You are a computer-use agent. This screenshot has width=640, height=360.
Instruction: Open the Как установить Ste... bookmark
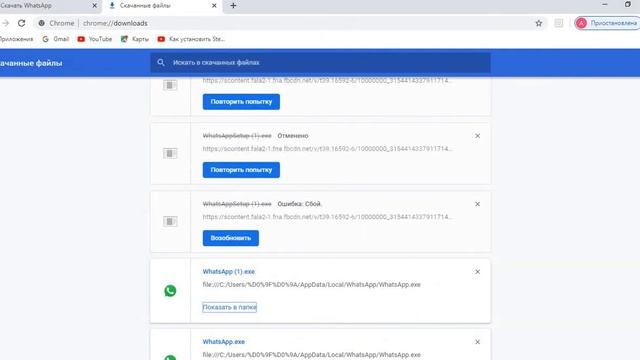tap(191, 39)
